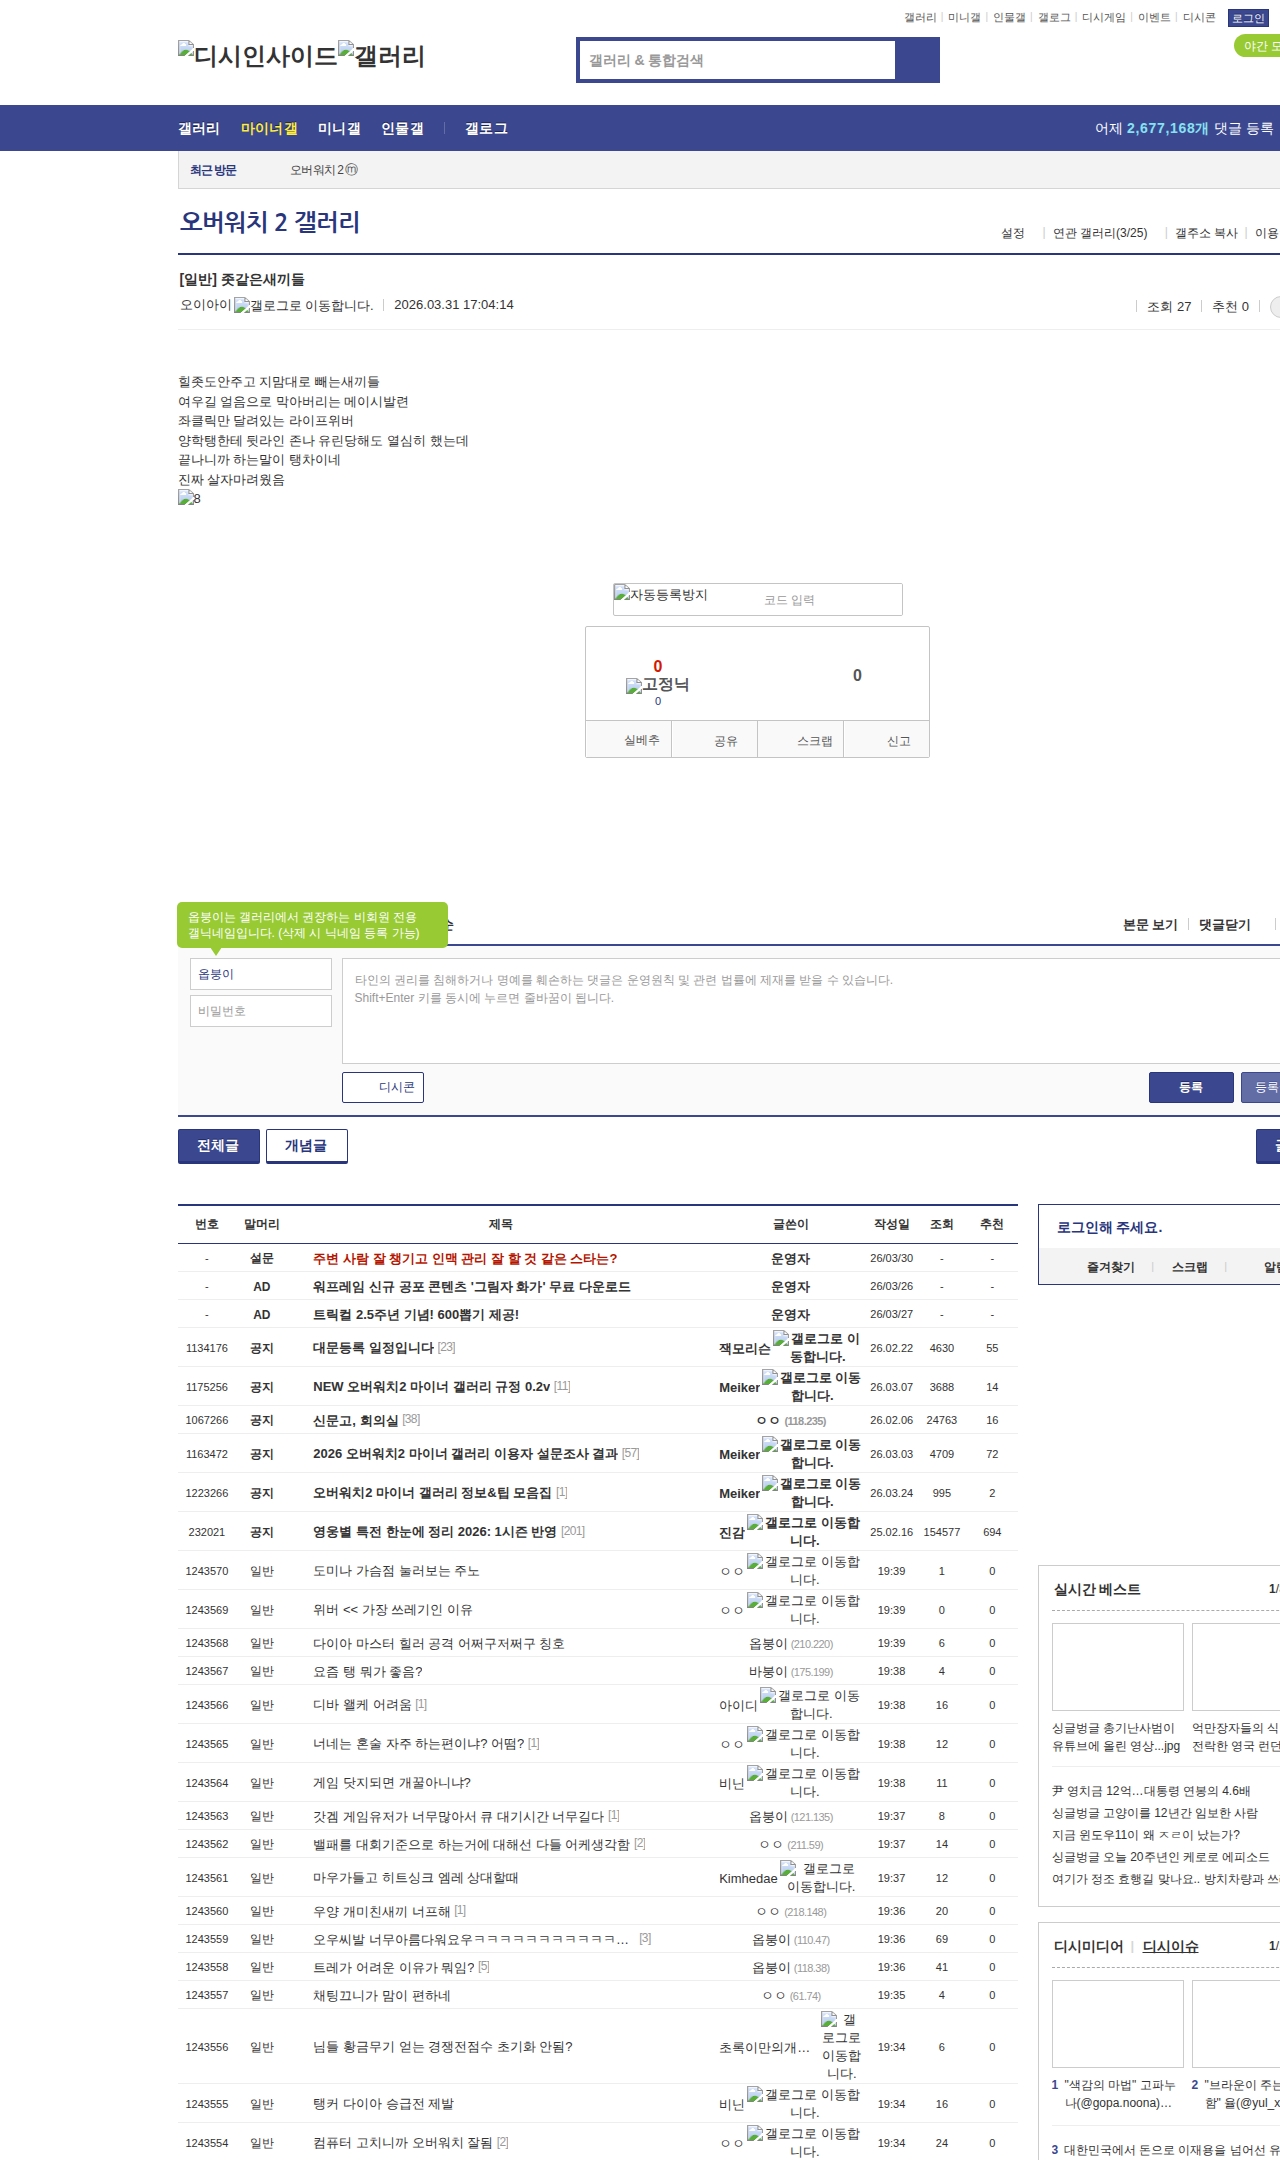Click 갤주소 복사 link
The image size is (1280, 2160).
[x=1206, y=233]
